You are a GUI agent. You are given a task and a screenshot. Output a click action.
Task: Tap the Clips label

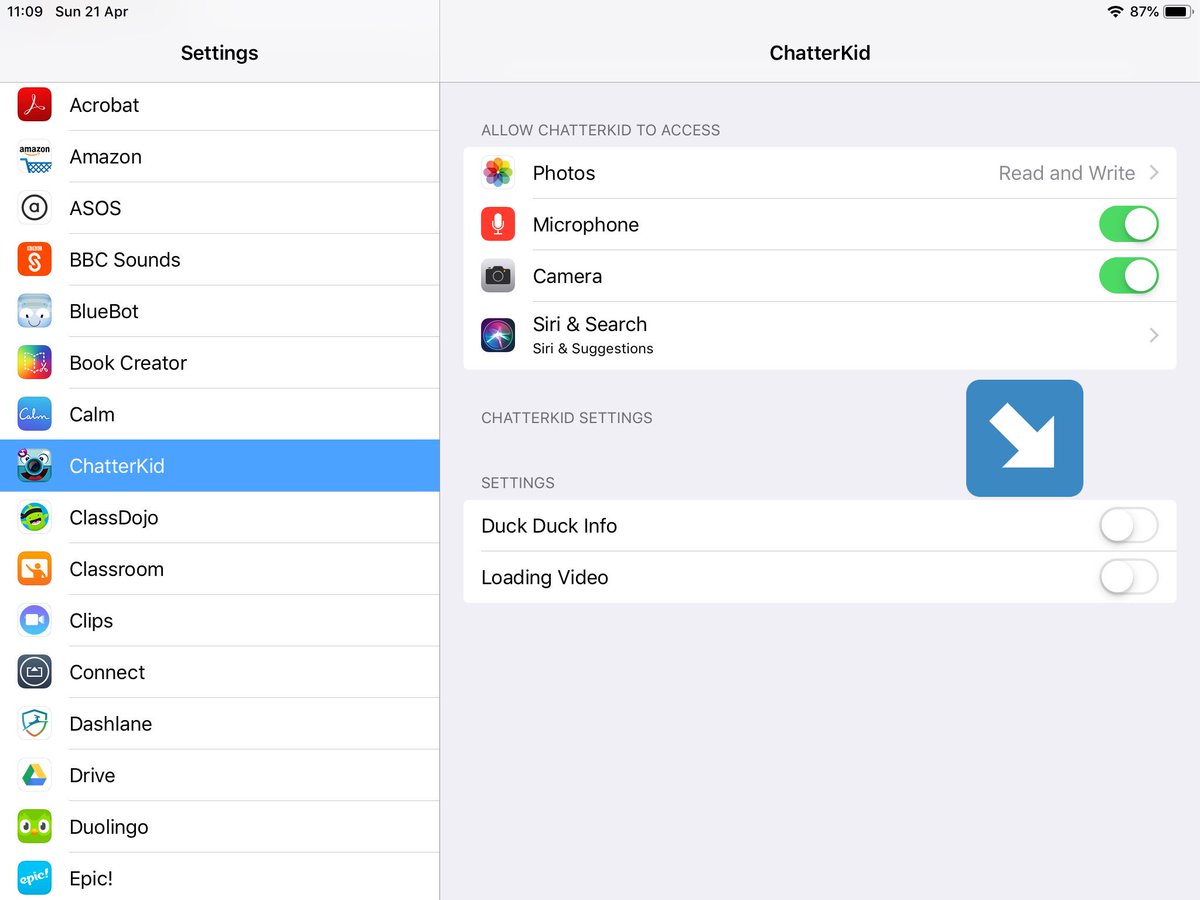(x=91, y=621)
